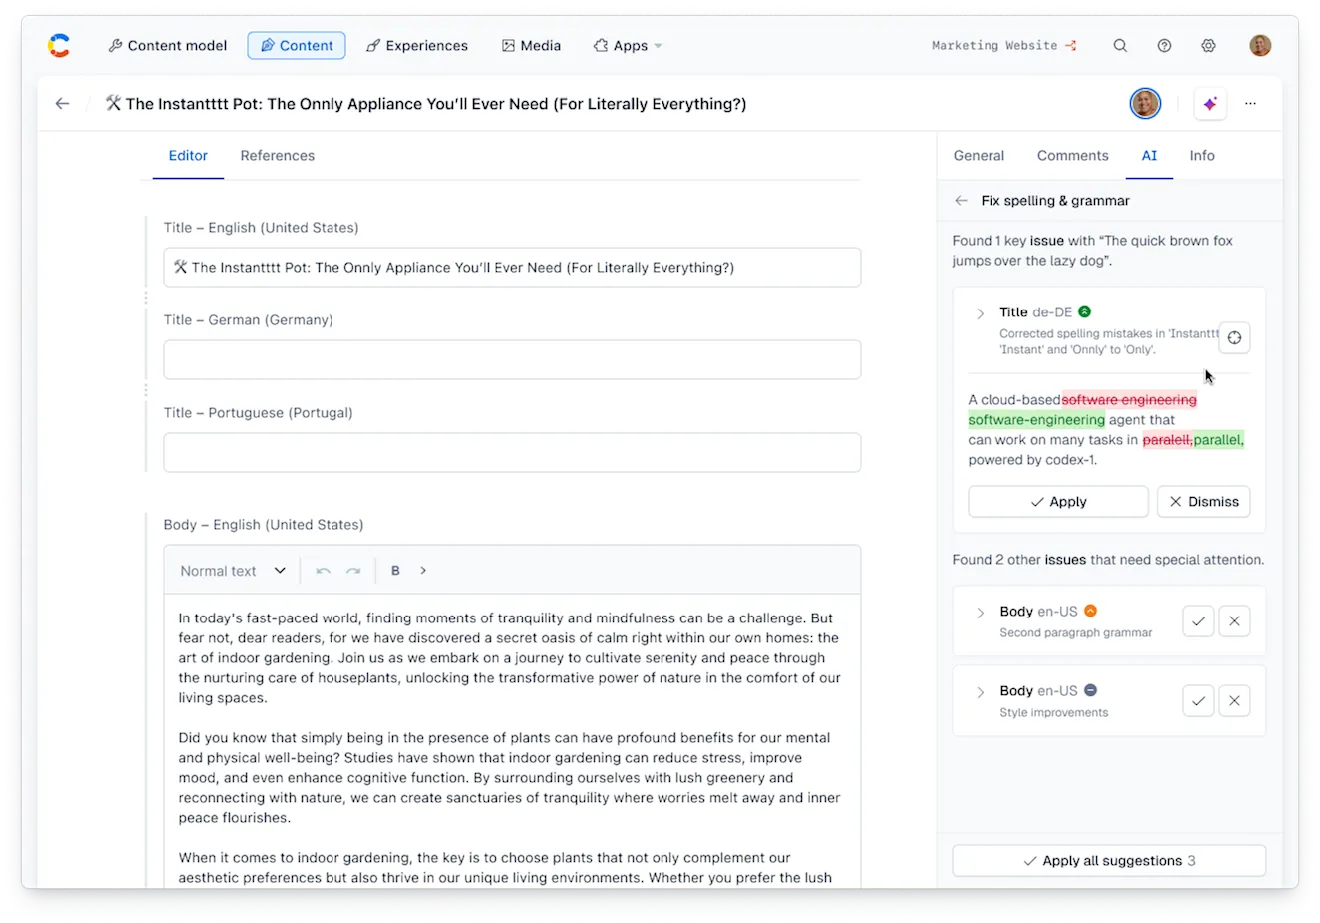1320x923 pixels.
Task: Click the Contentful logo icon
Action: click(59, 45)
